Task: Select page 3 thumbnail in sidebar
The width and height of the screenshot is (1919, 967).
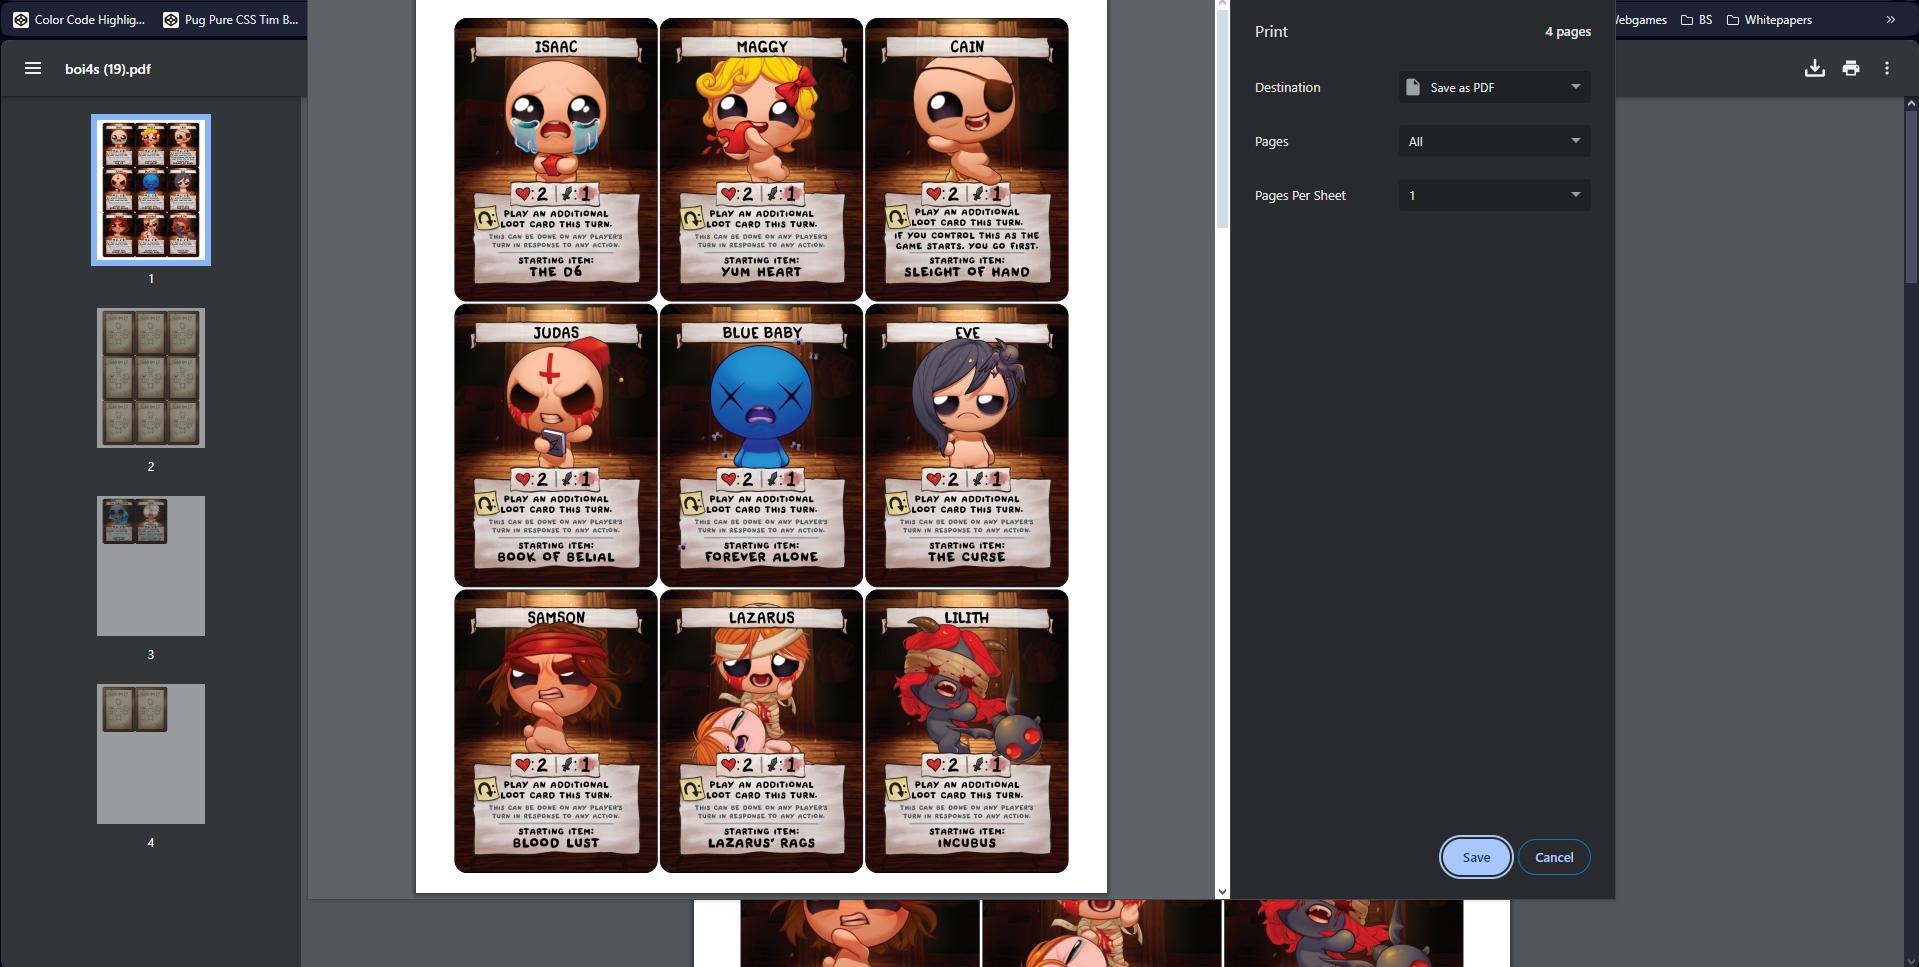Action: click(x=151, y=566)
